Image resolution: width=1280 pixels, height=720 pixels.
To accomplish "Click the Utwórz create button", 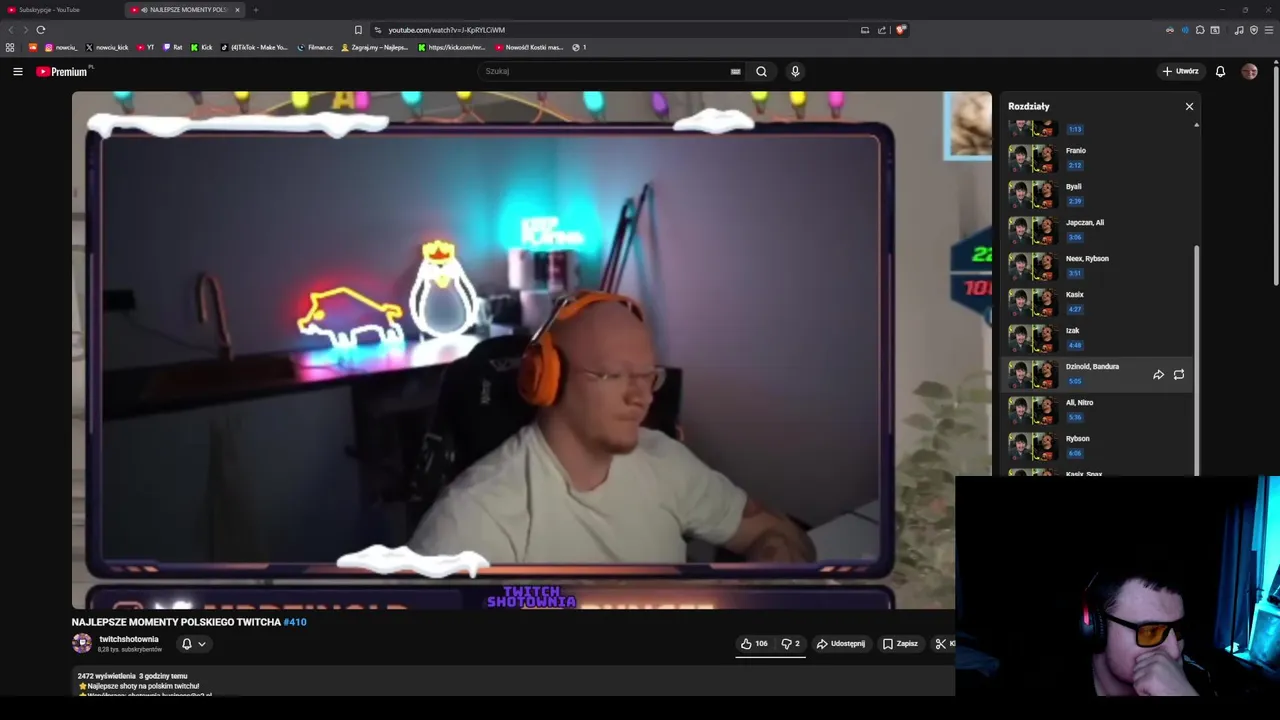I will [x=1180, y=71].
